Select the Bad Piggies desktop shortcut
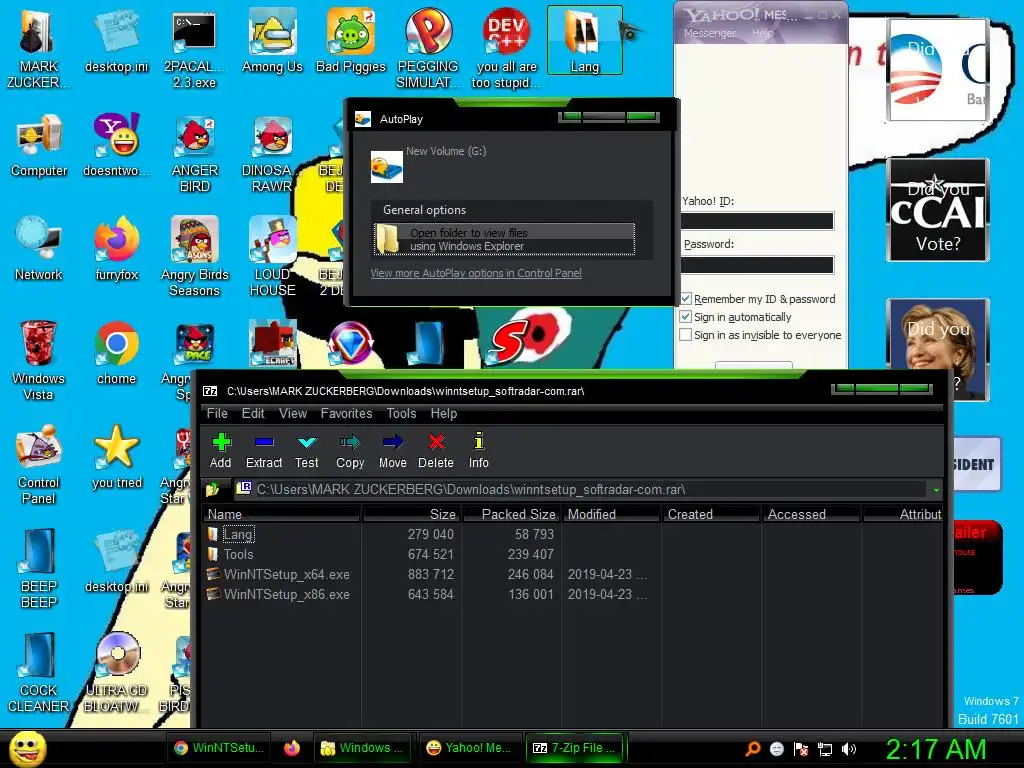This screenshot has width=1024, height=768. [351, 42]
